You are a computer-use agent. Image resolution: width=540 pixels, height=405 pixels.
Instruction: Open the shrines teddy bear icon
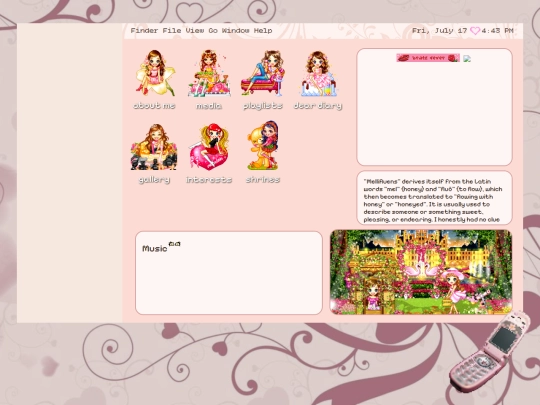[x=263, y=145]
